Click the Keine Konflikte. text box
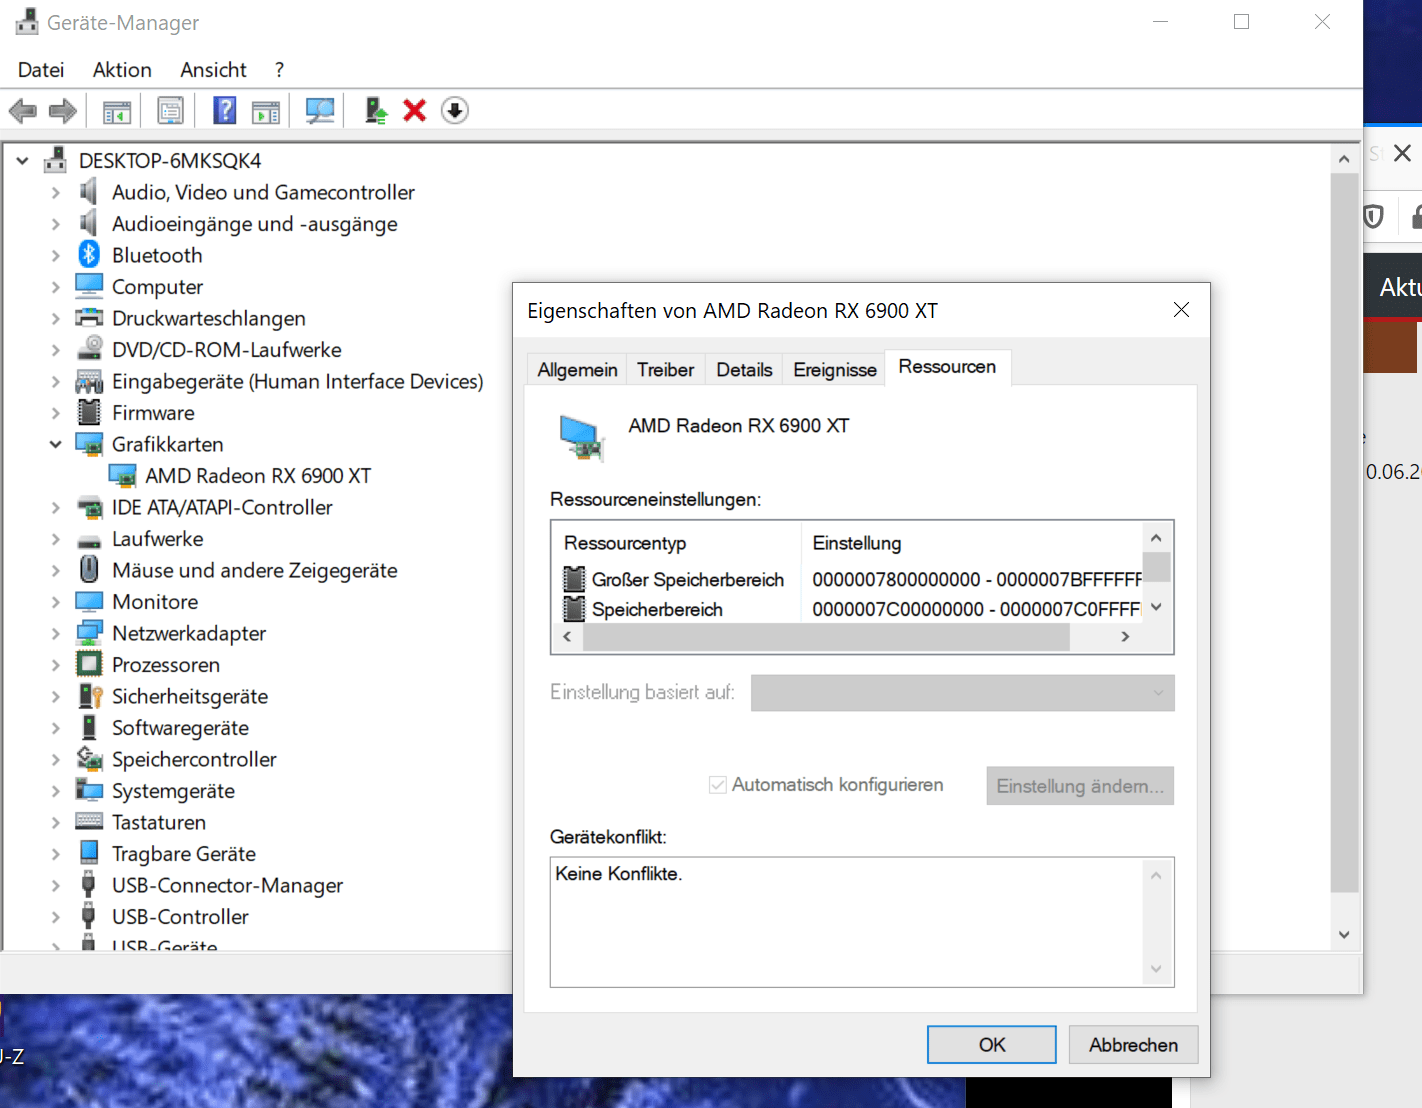 [862, 922]
